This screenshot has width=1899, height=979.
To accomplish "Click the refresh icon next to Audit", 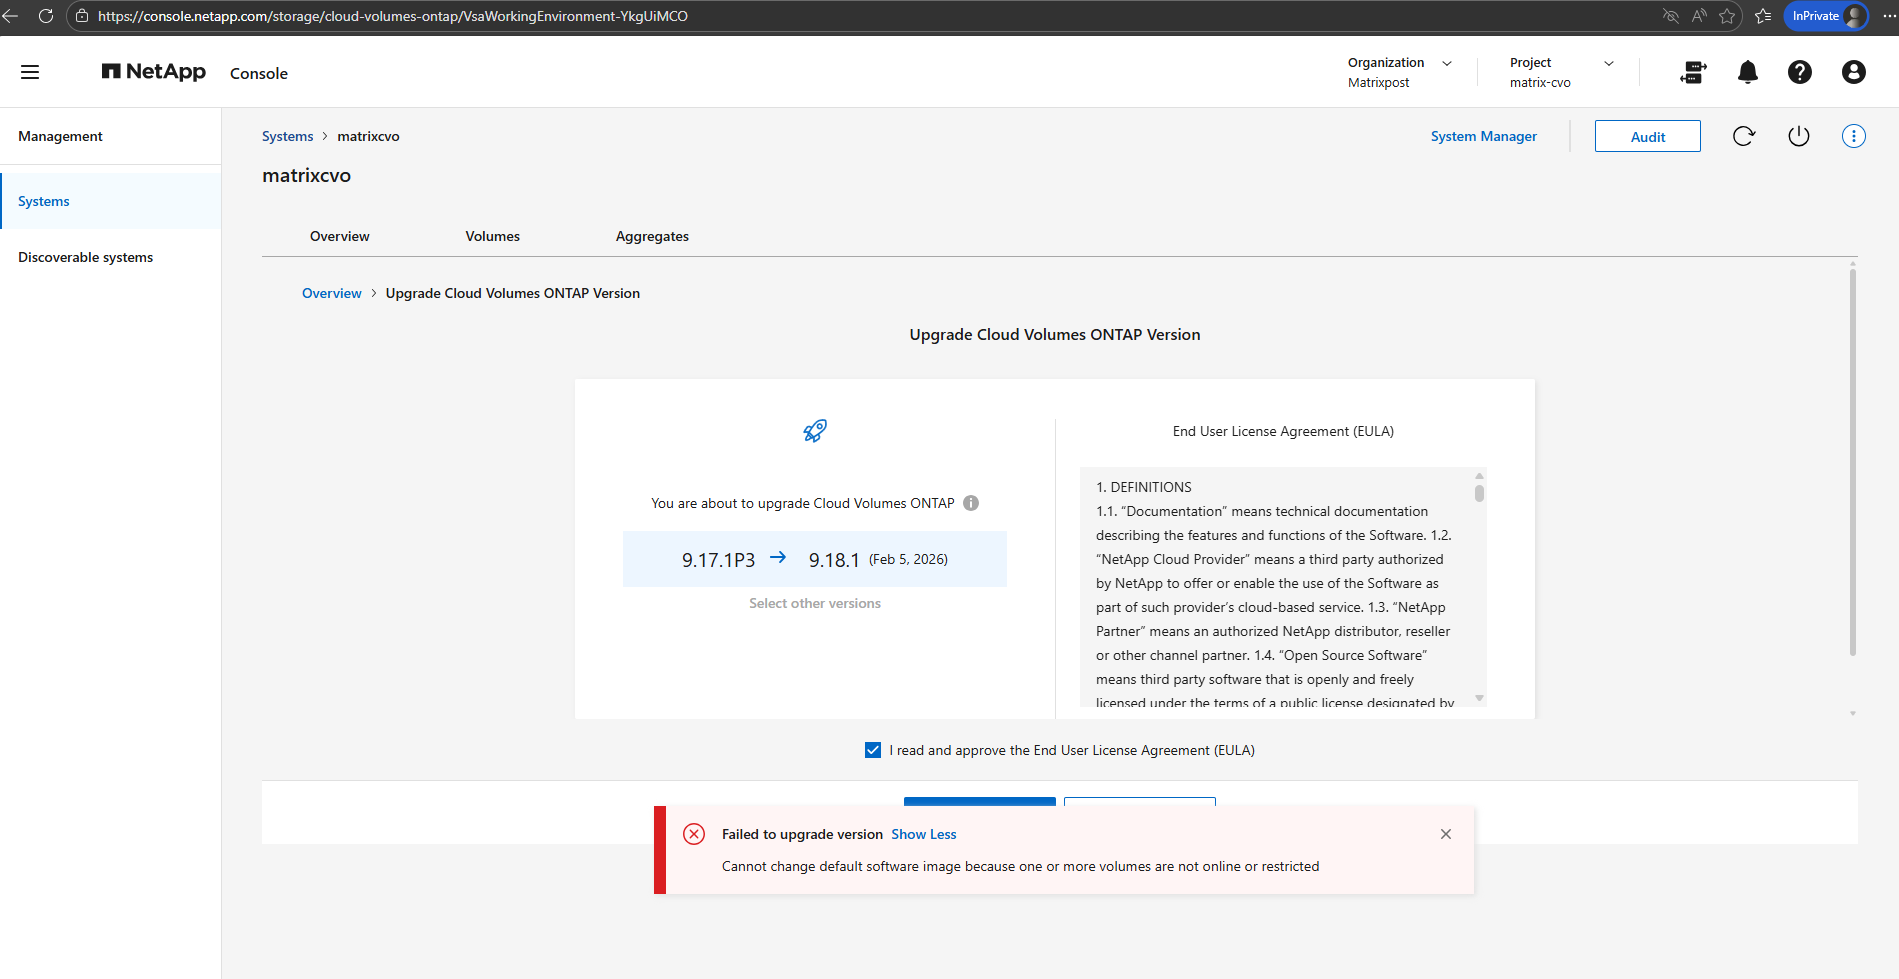I will pyautogui.click(x=1743, y=136).
